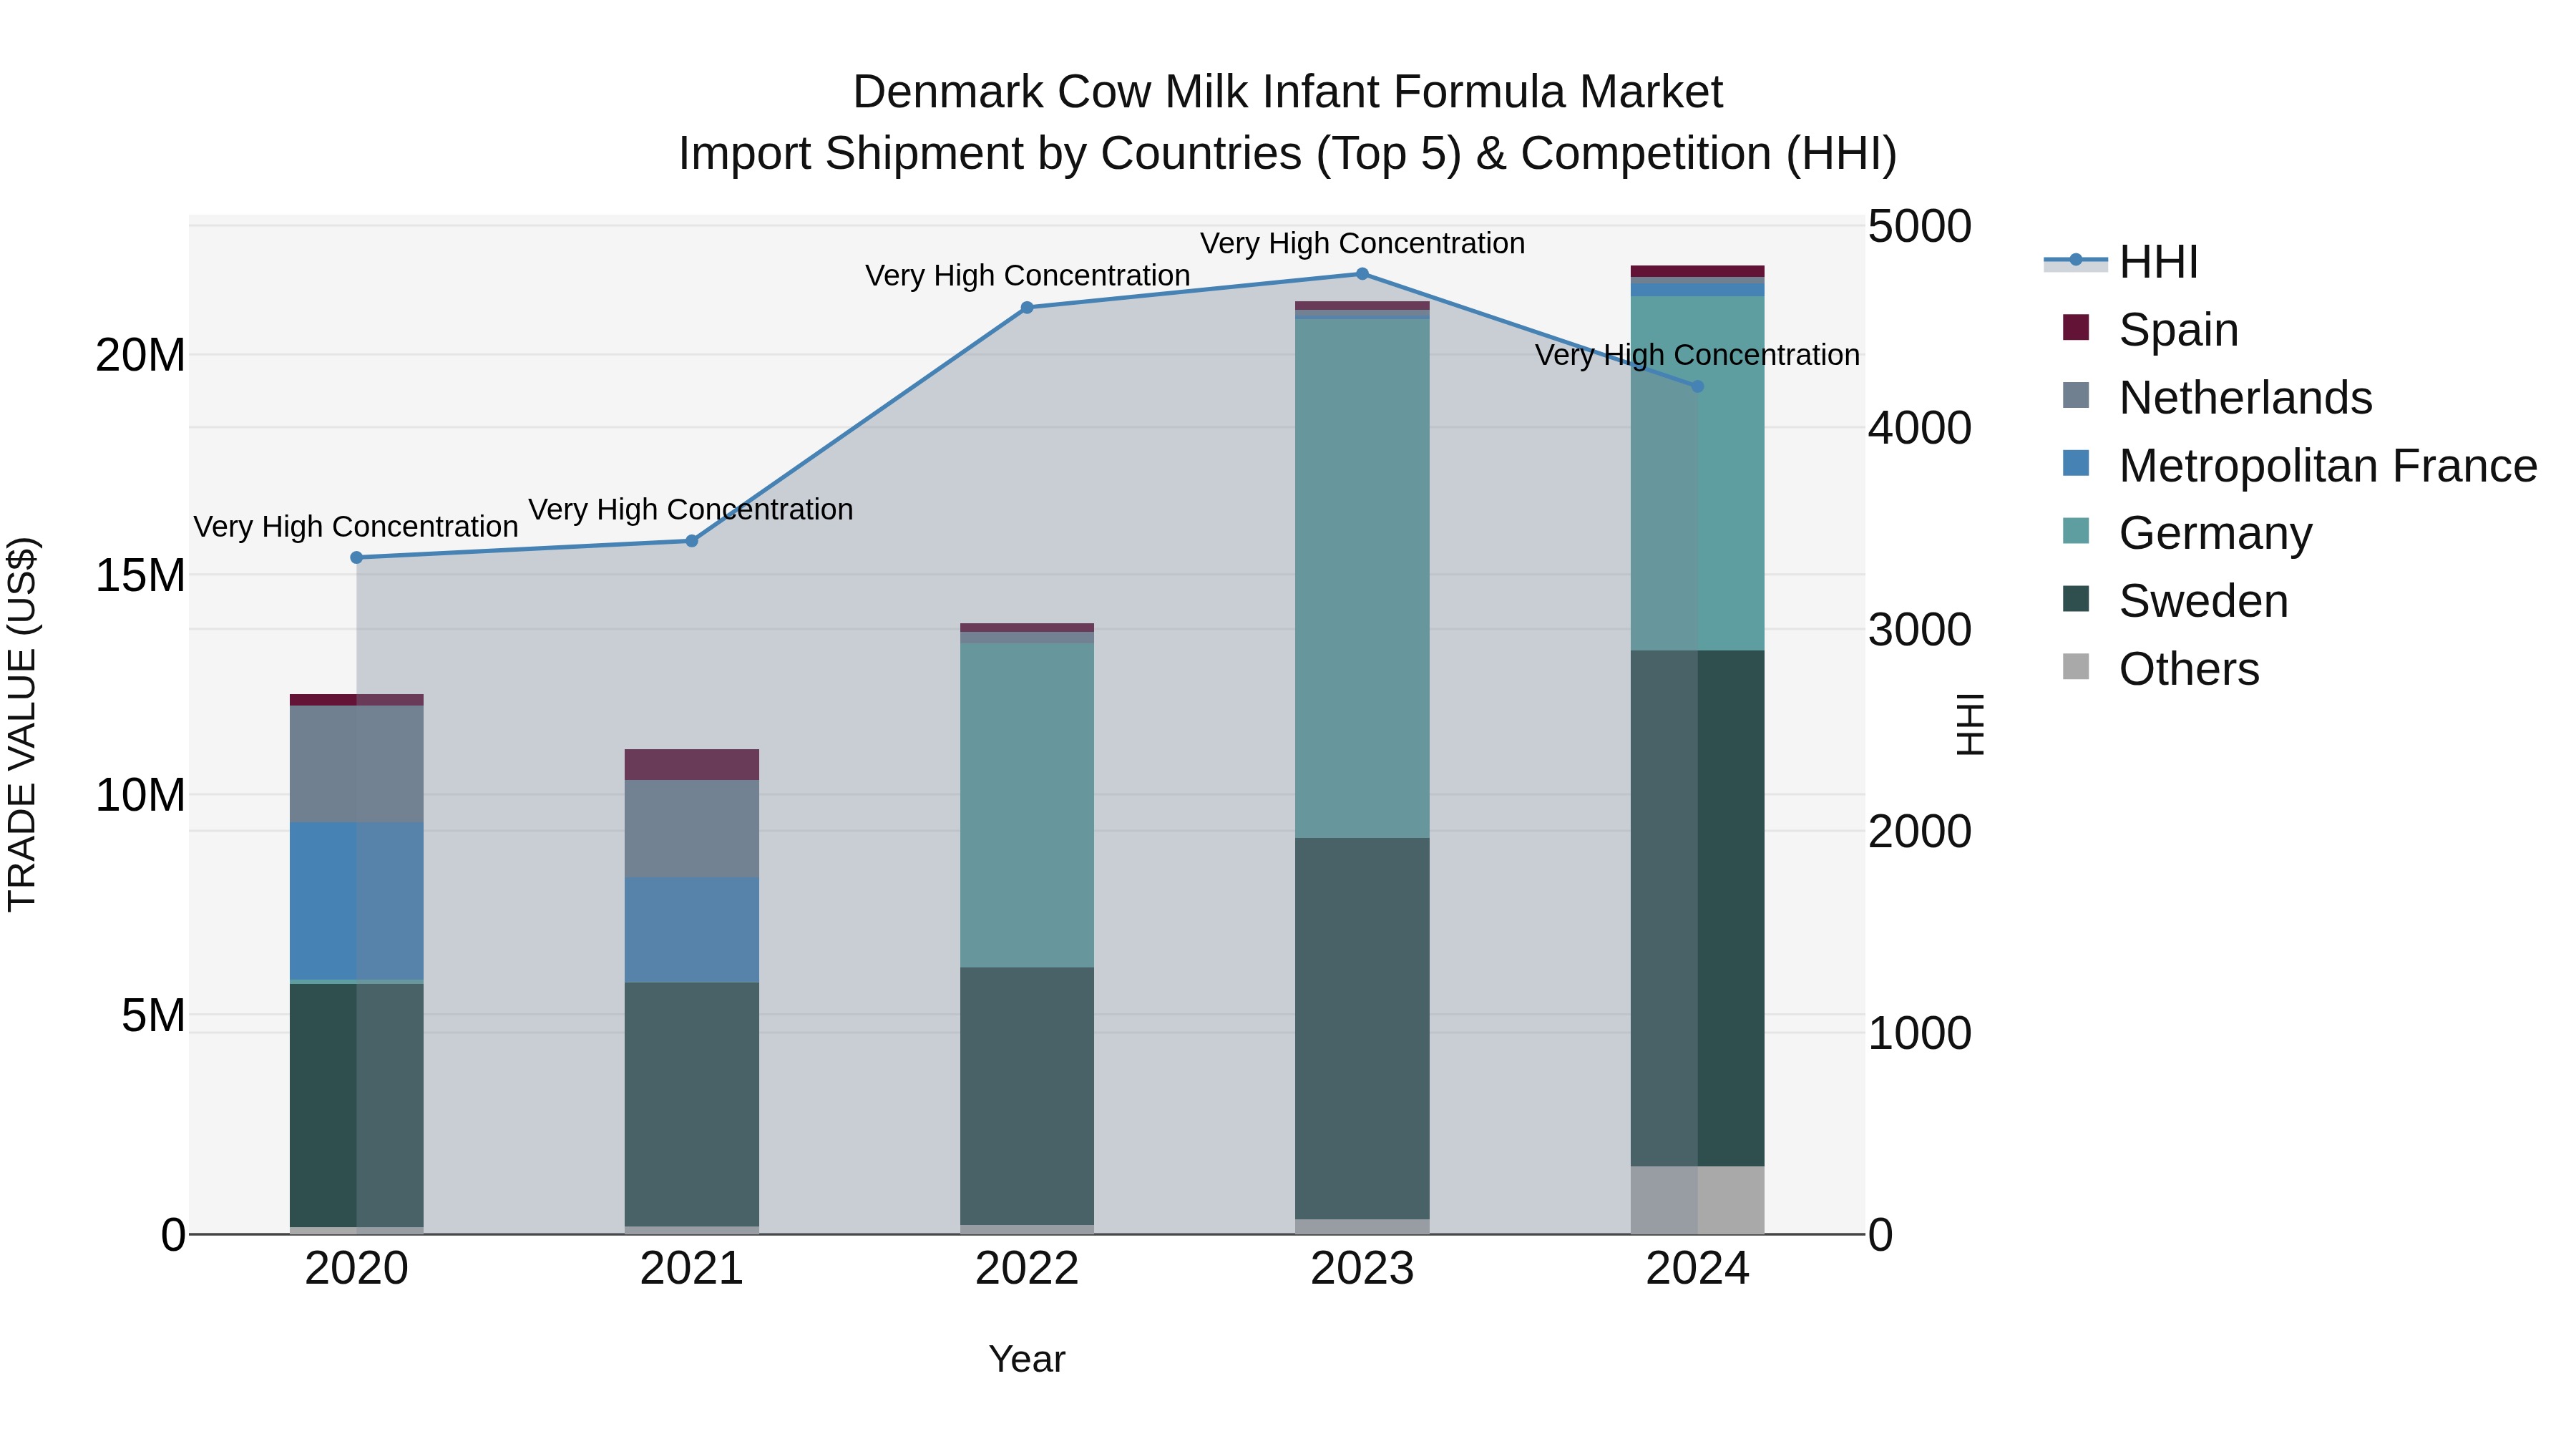Click the 5000 HHI axis tick
This screenshot has width=2576, height=1449.
[1920, 226]
